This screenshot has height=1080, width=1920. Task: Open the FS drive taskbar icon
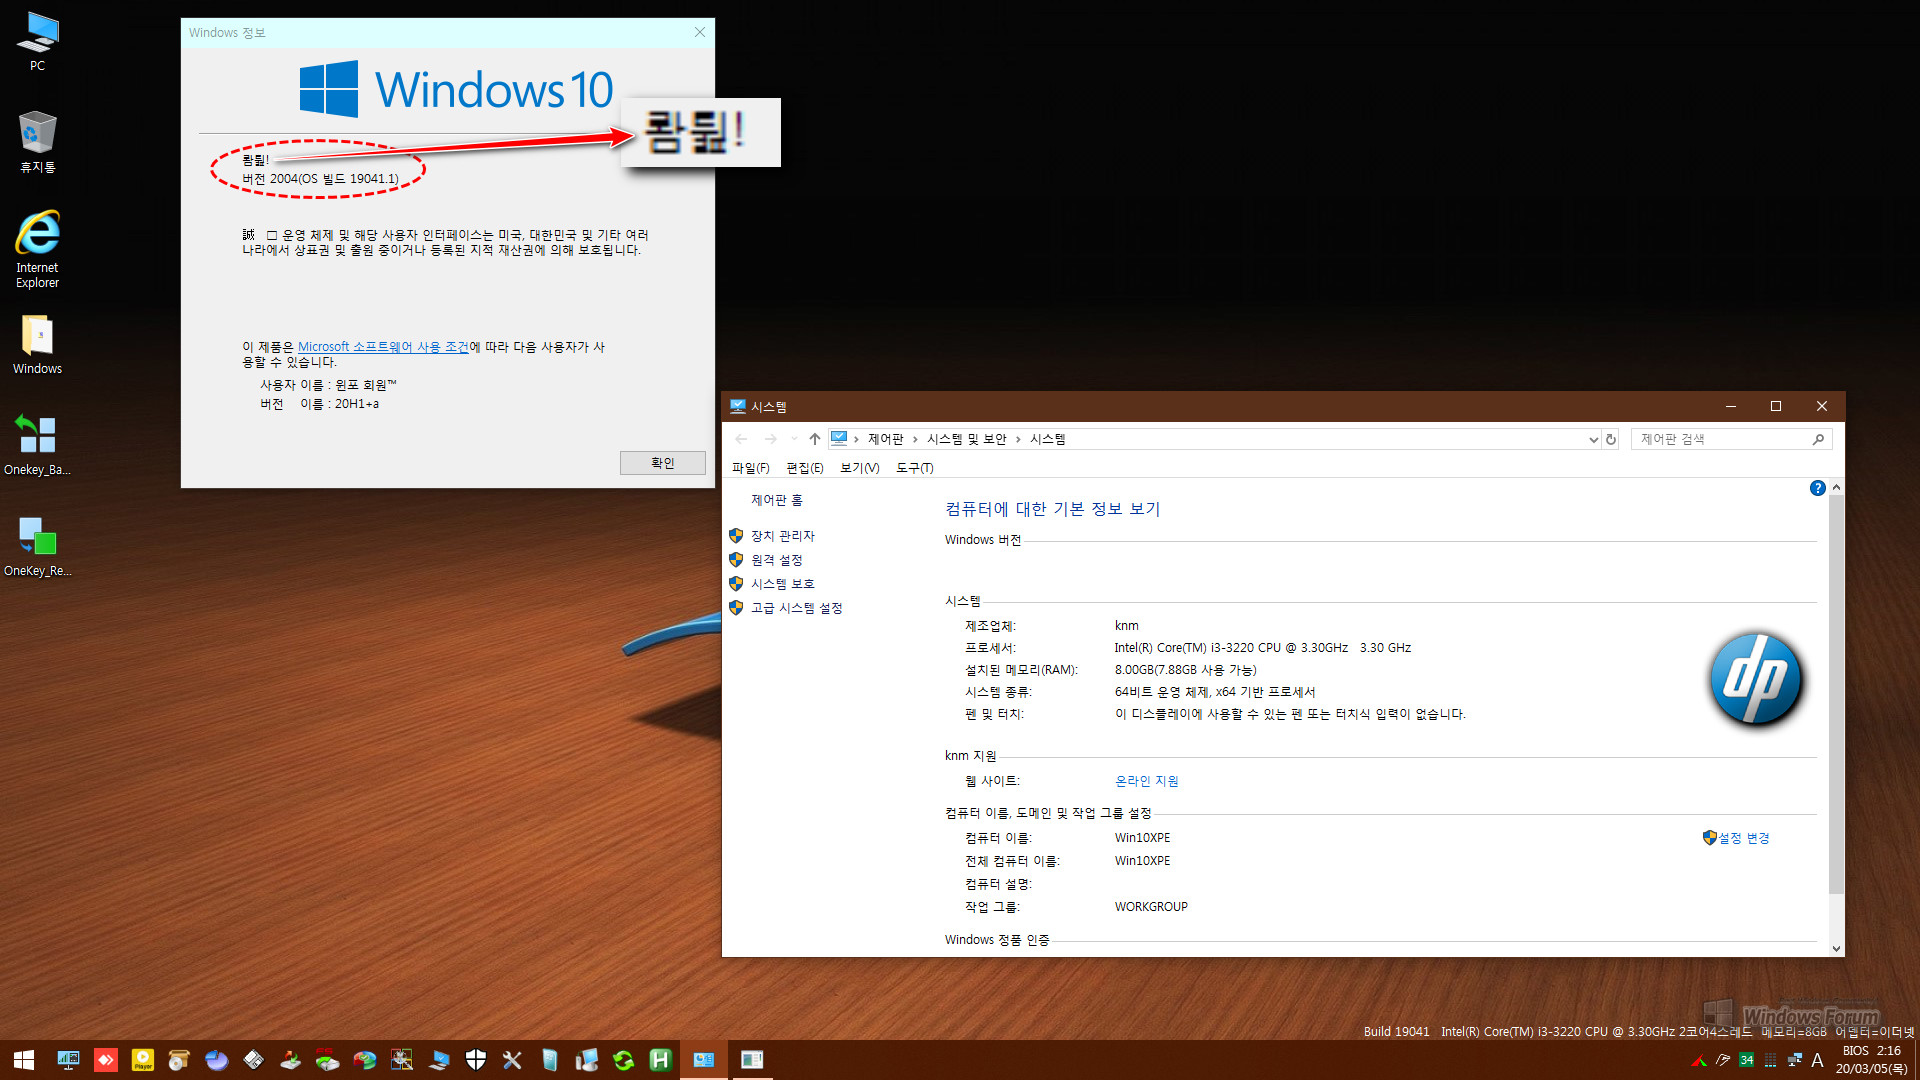click(x=327, y=1060)
